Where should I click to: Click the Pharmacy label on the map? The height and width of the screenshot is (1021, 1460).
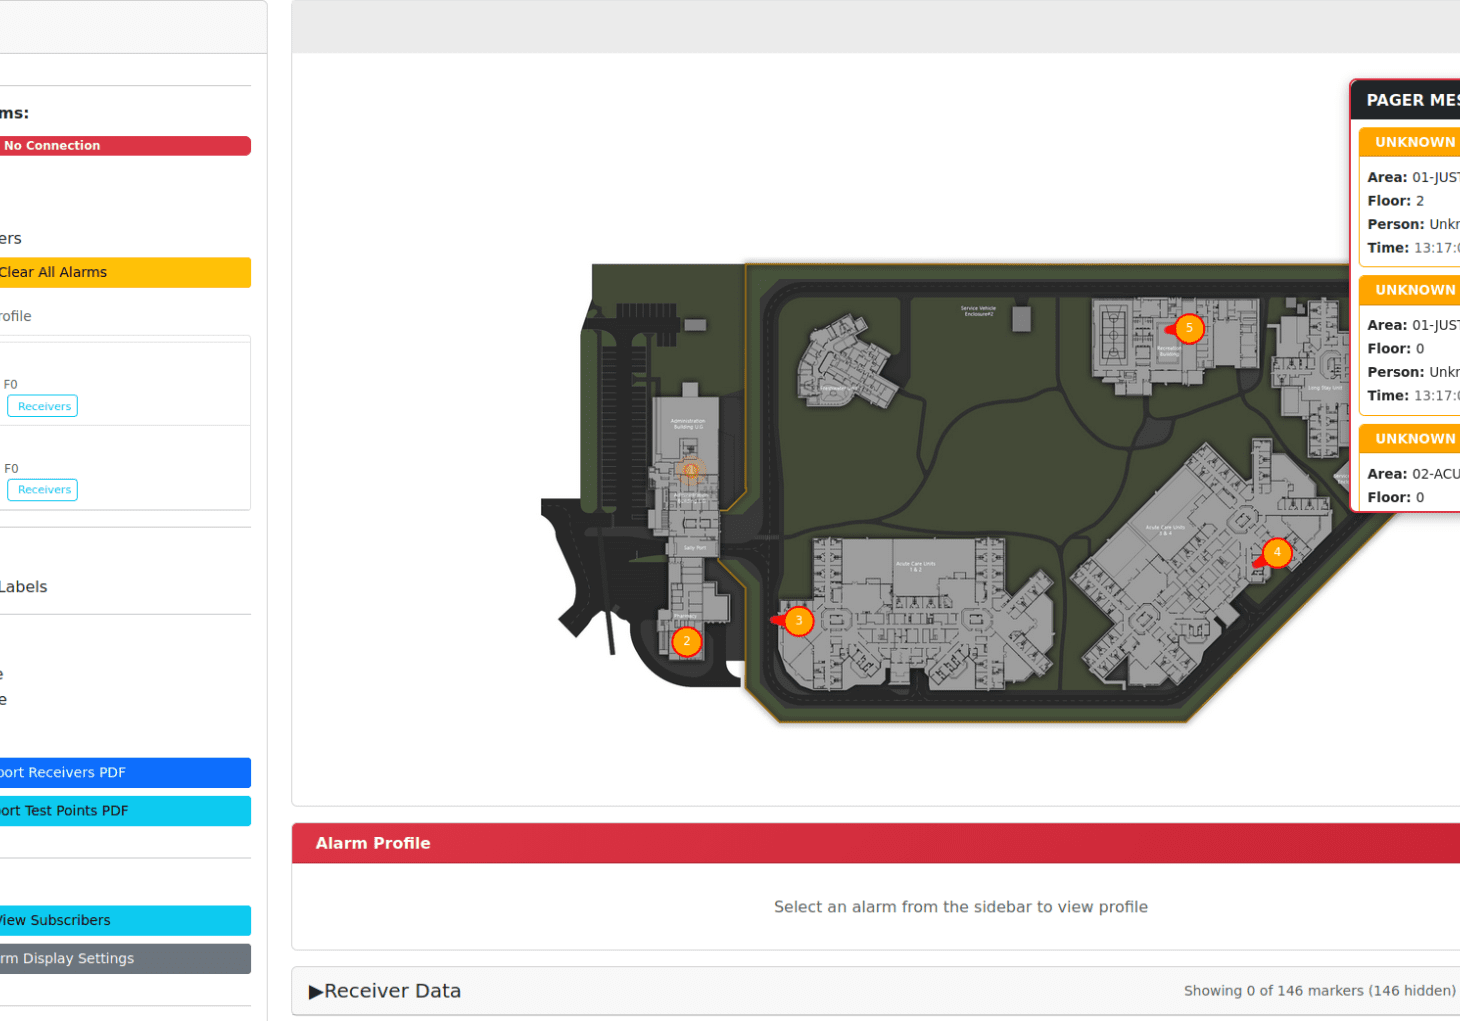pyautogui.click(x=685, y=616)
